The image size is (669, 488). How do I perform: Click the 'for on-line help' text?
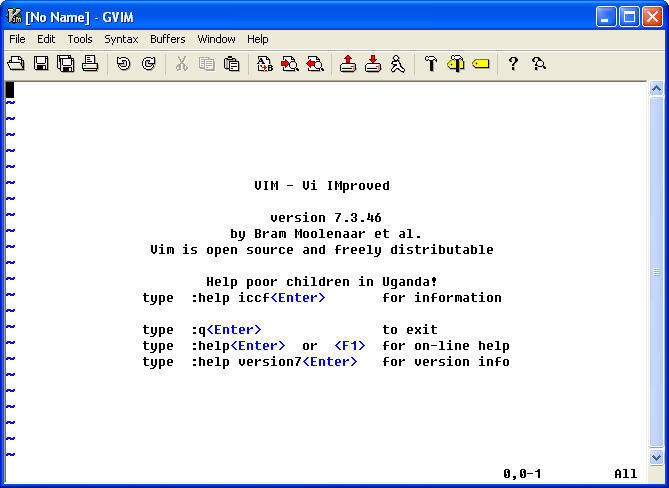point(446,346)
